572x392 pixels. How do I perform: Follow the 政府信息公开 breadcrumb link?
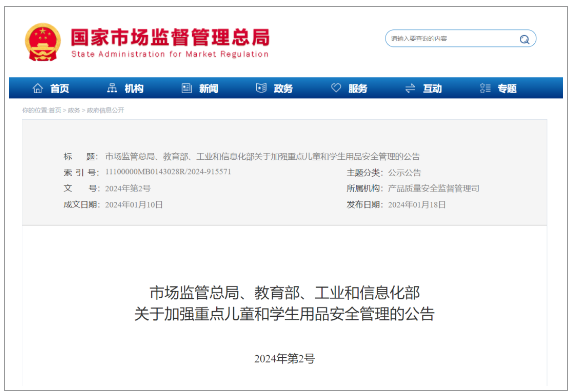point(105,110)
